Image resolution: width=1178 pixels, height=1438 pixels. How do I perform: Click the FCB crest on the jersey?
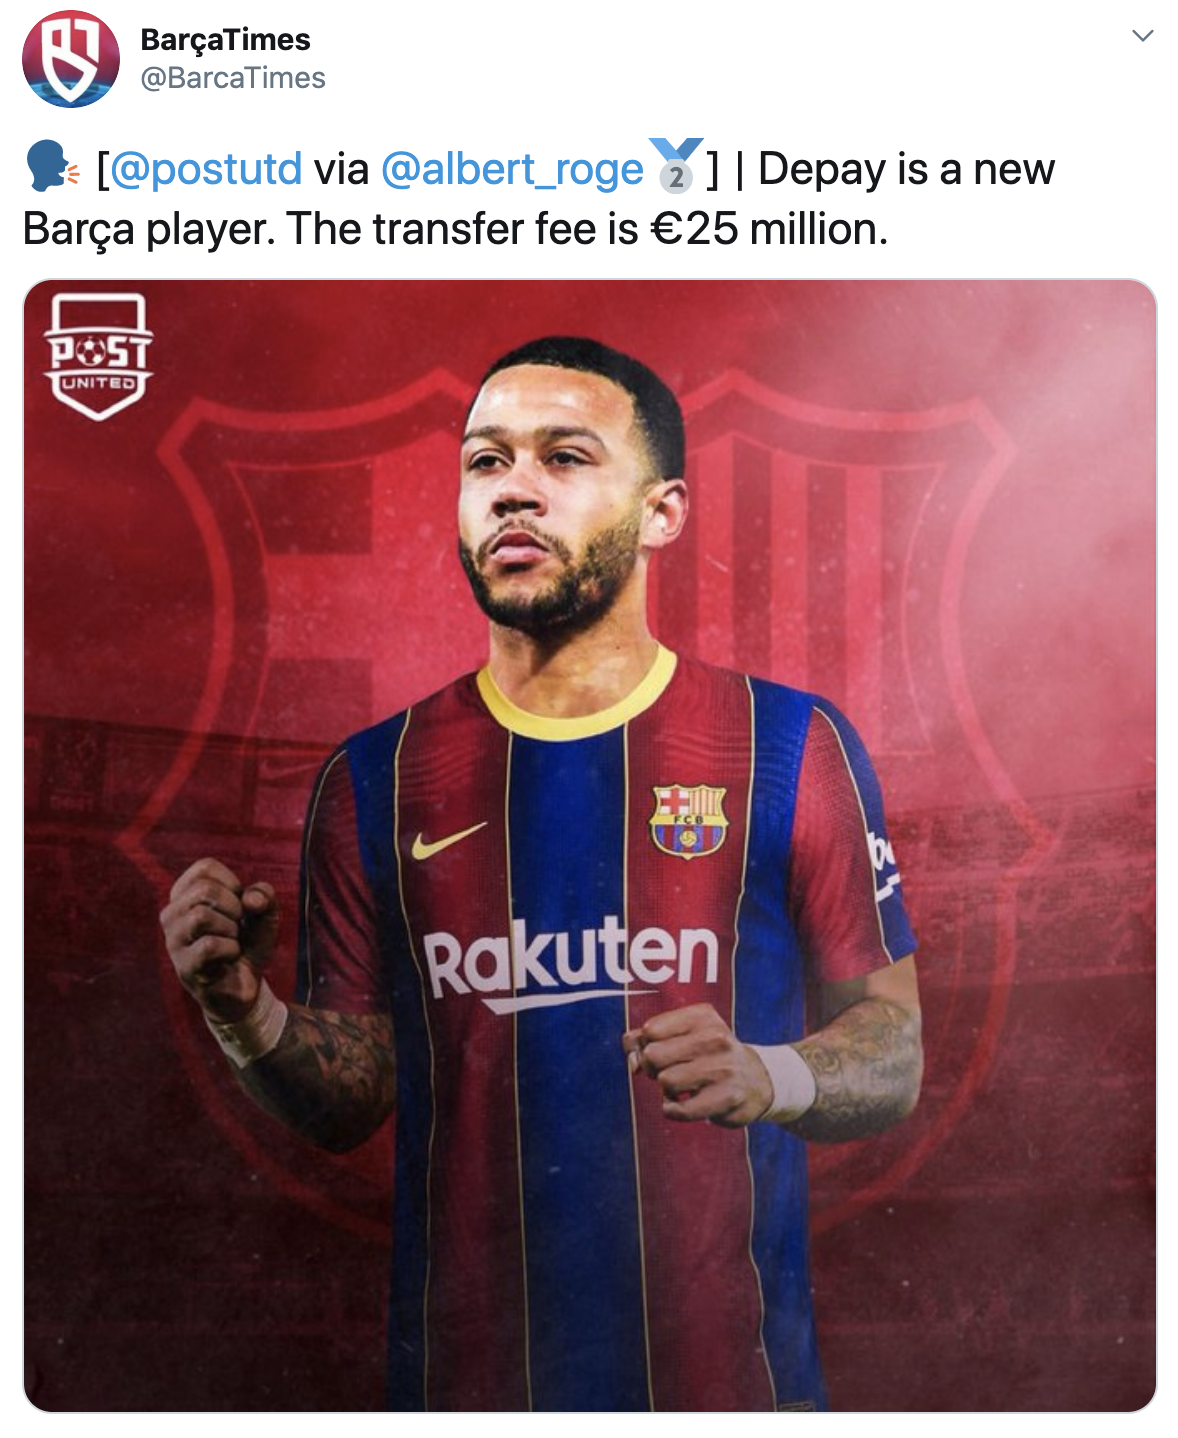[x=688, y=820]
